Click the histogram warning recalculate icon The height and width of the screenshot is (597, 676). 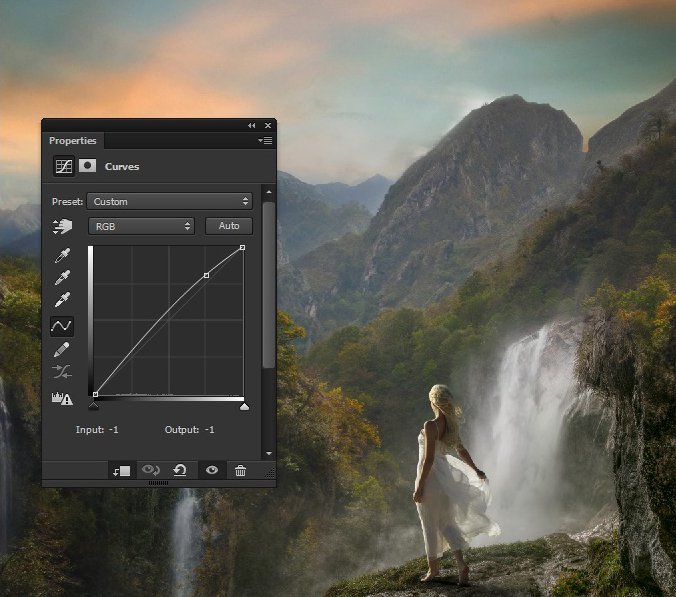(62, 397)
